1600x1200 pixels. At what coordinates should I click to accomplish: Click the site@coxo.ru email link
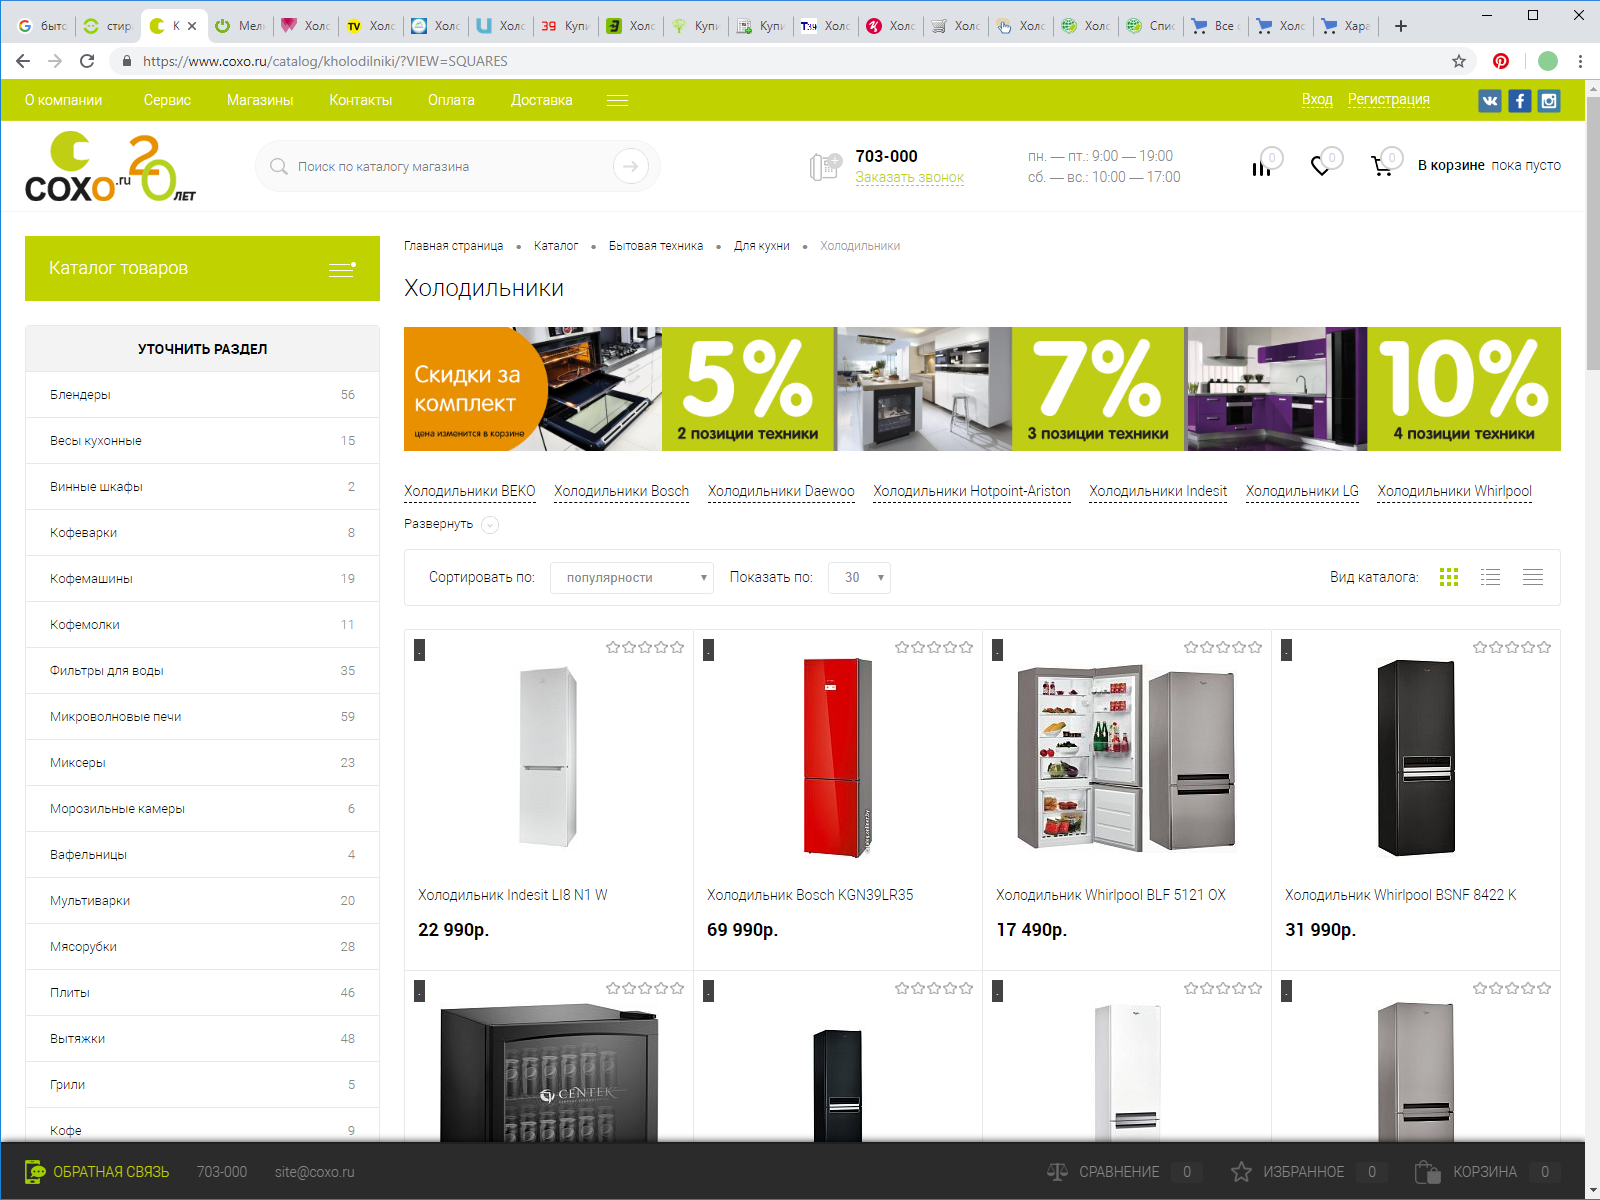[315, 1172]
